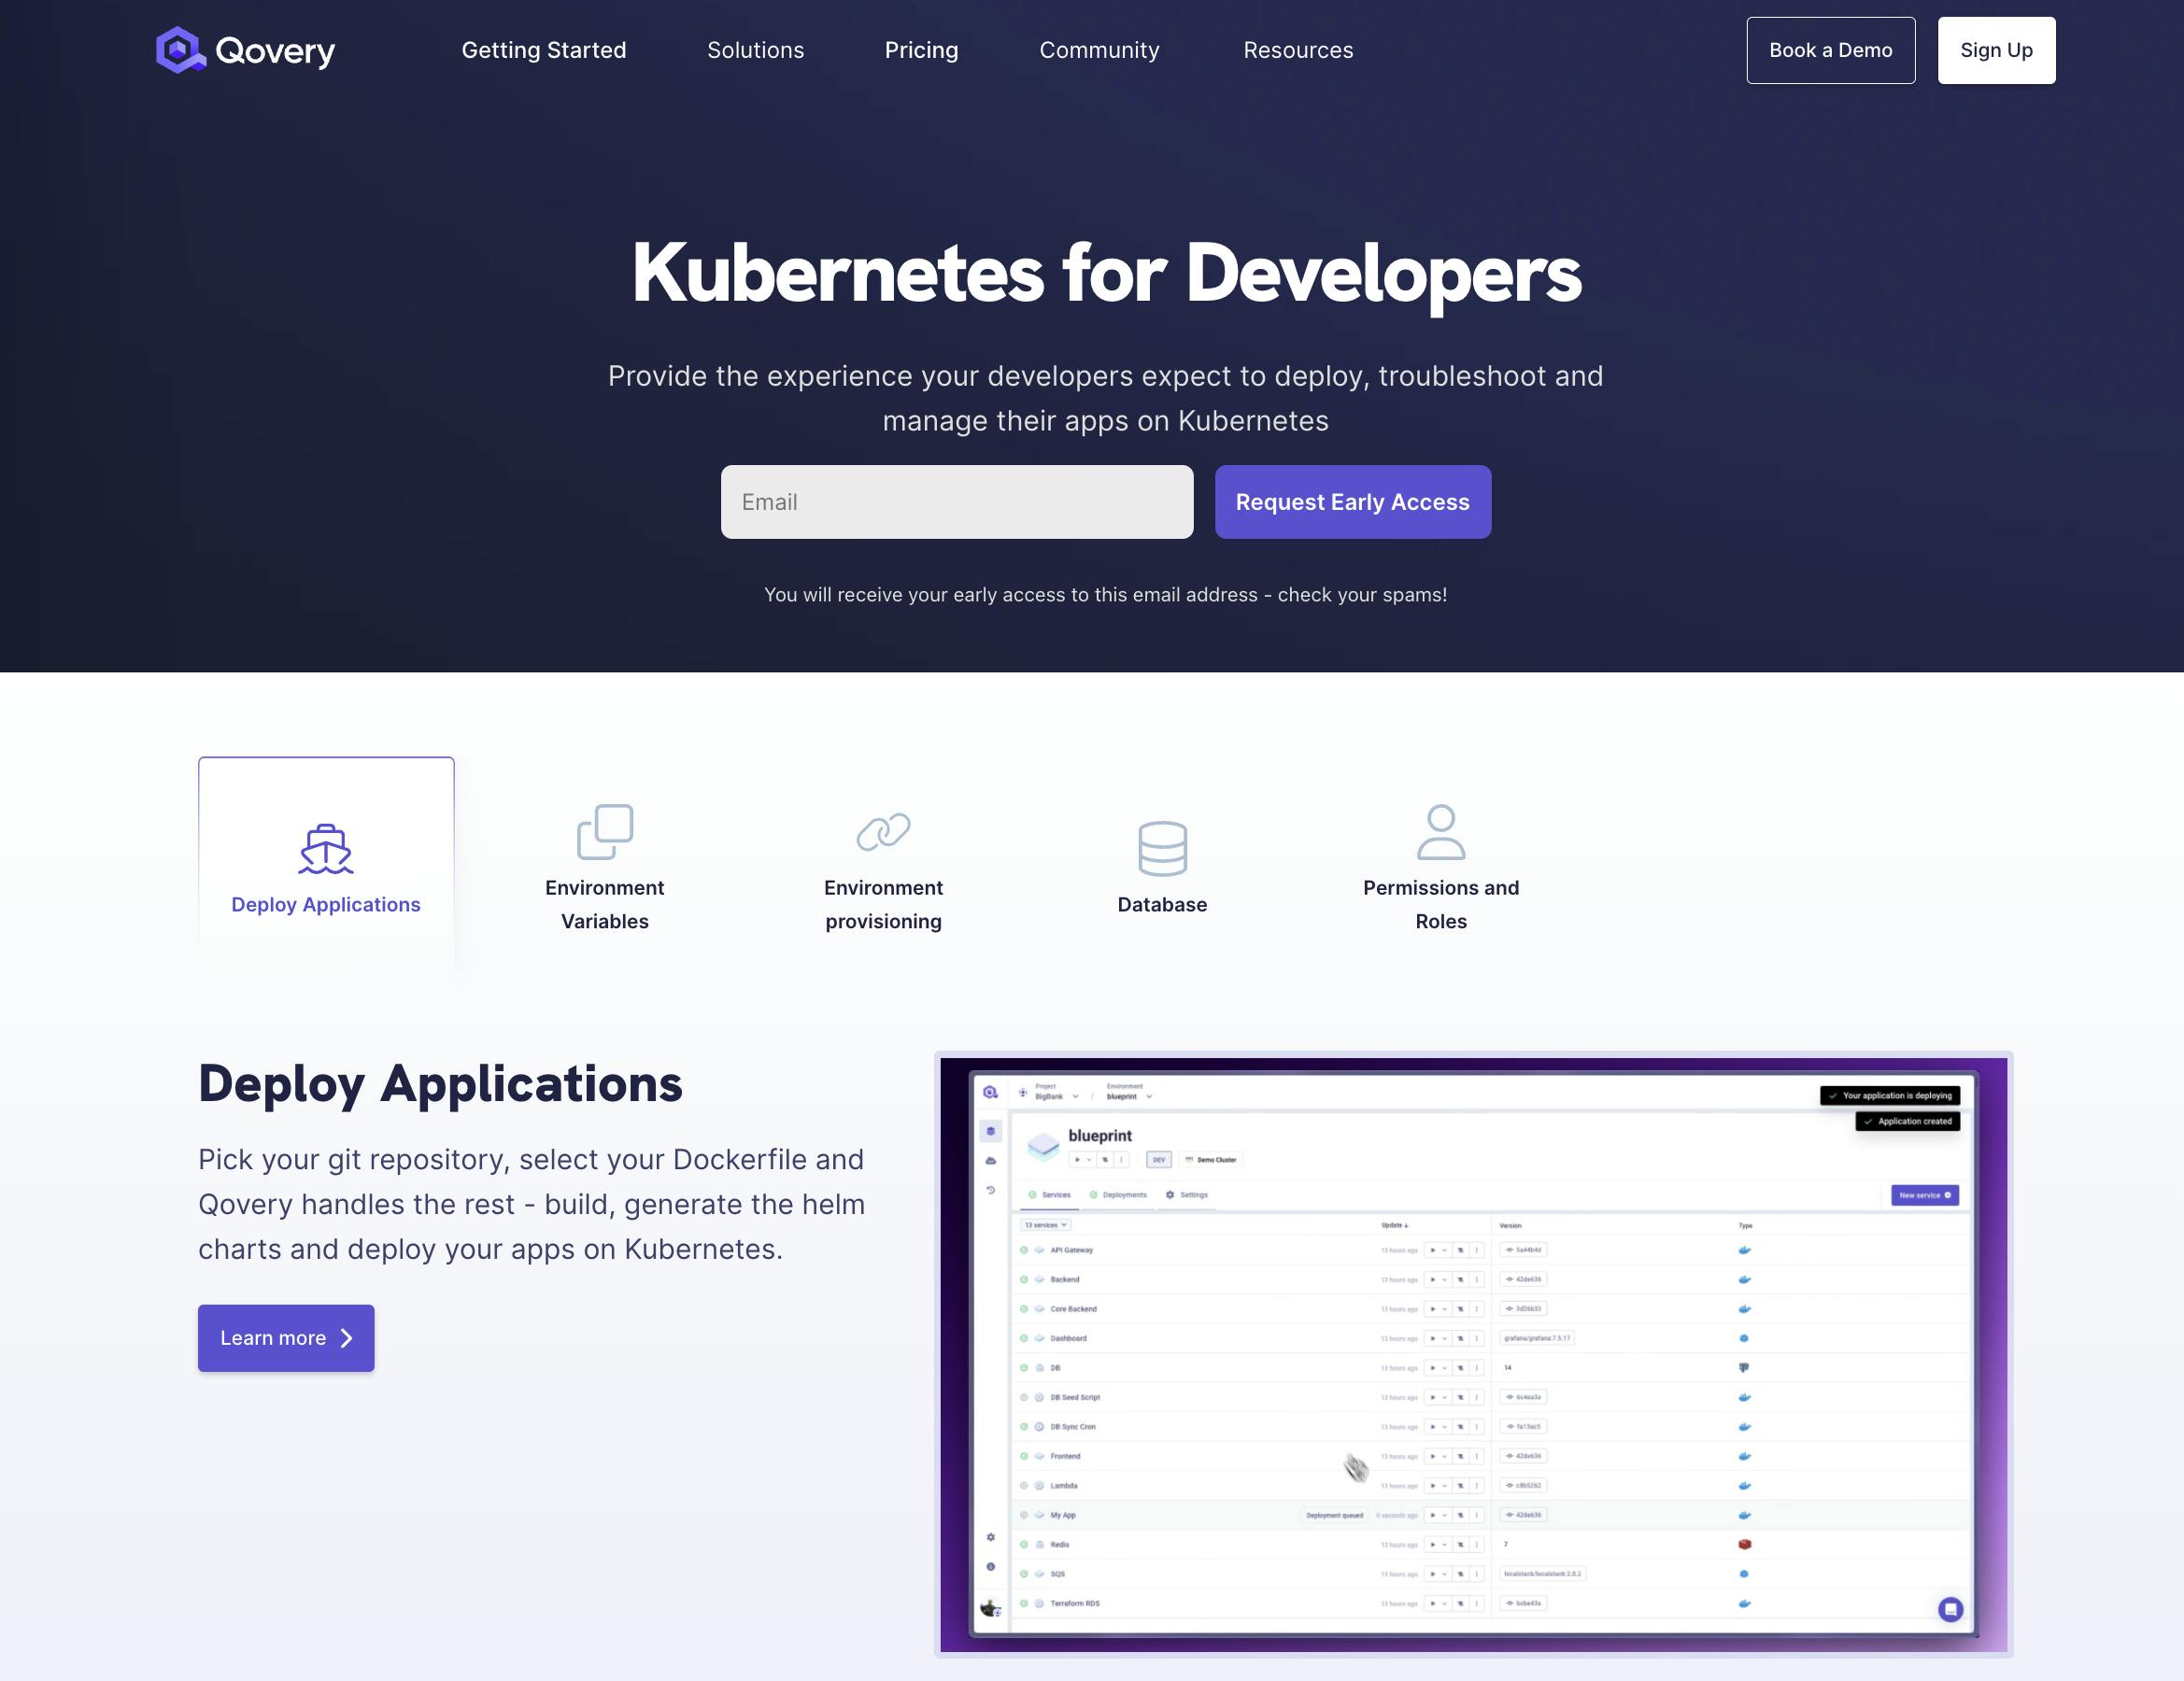Open the Resources menu
The width and height of the screenshot is (2184, 1681).
(1298, 50)
